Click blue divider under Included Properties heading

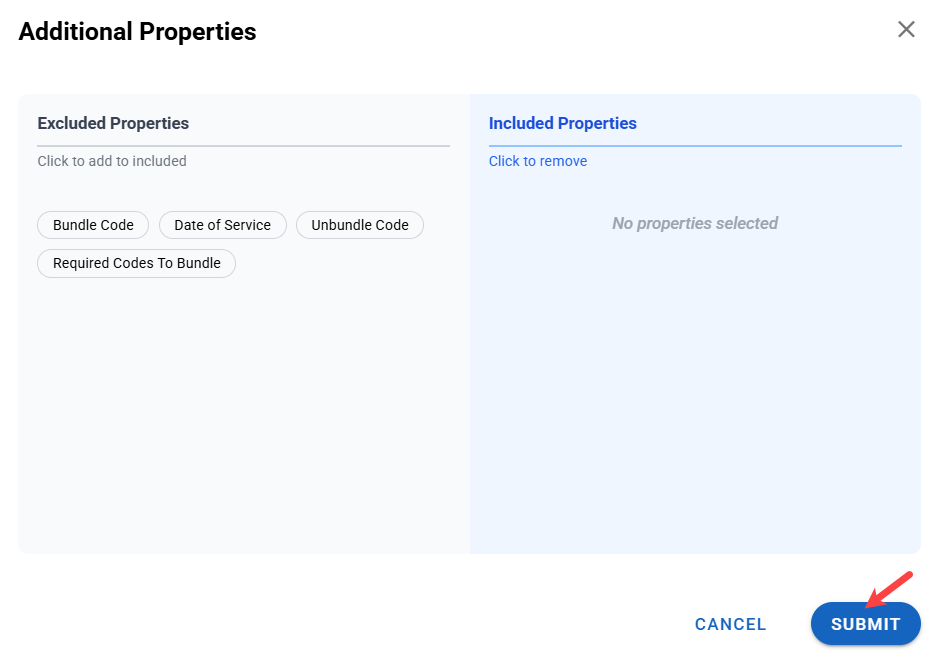(695, 146)
